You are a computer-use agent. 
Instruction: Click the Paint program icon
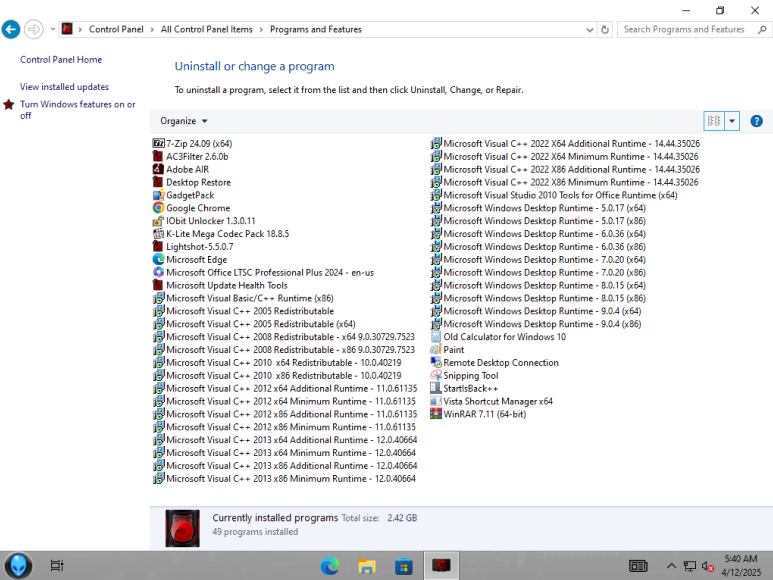click(436, 349)
